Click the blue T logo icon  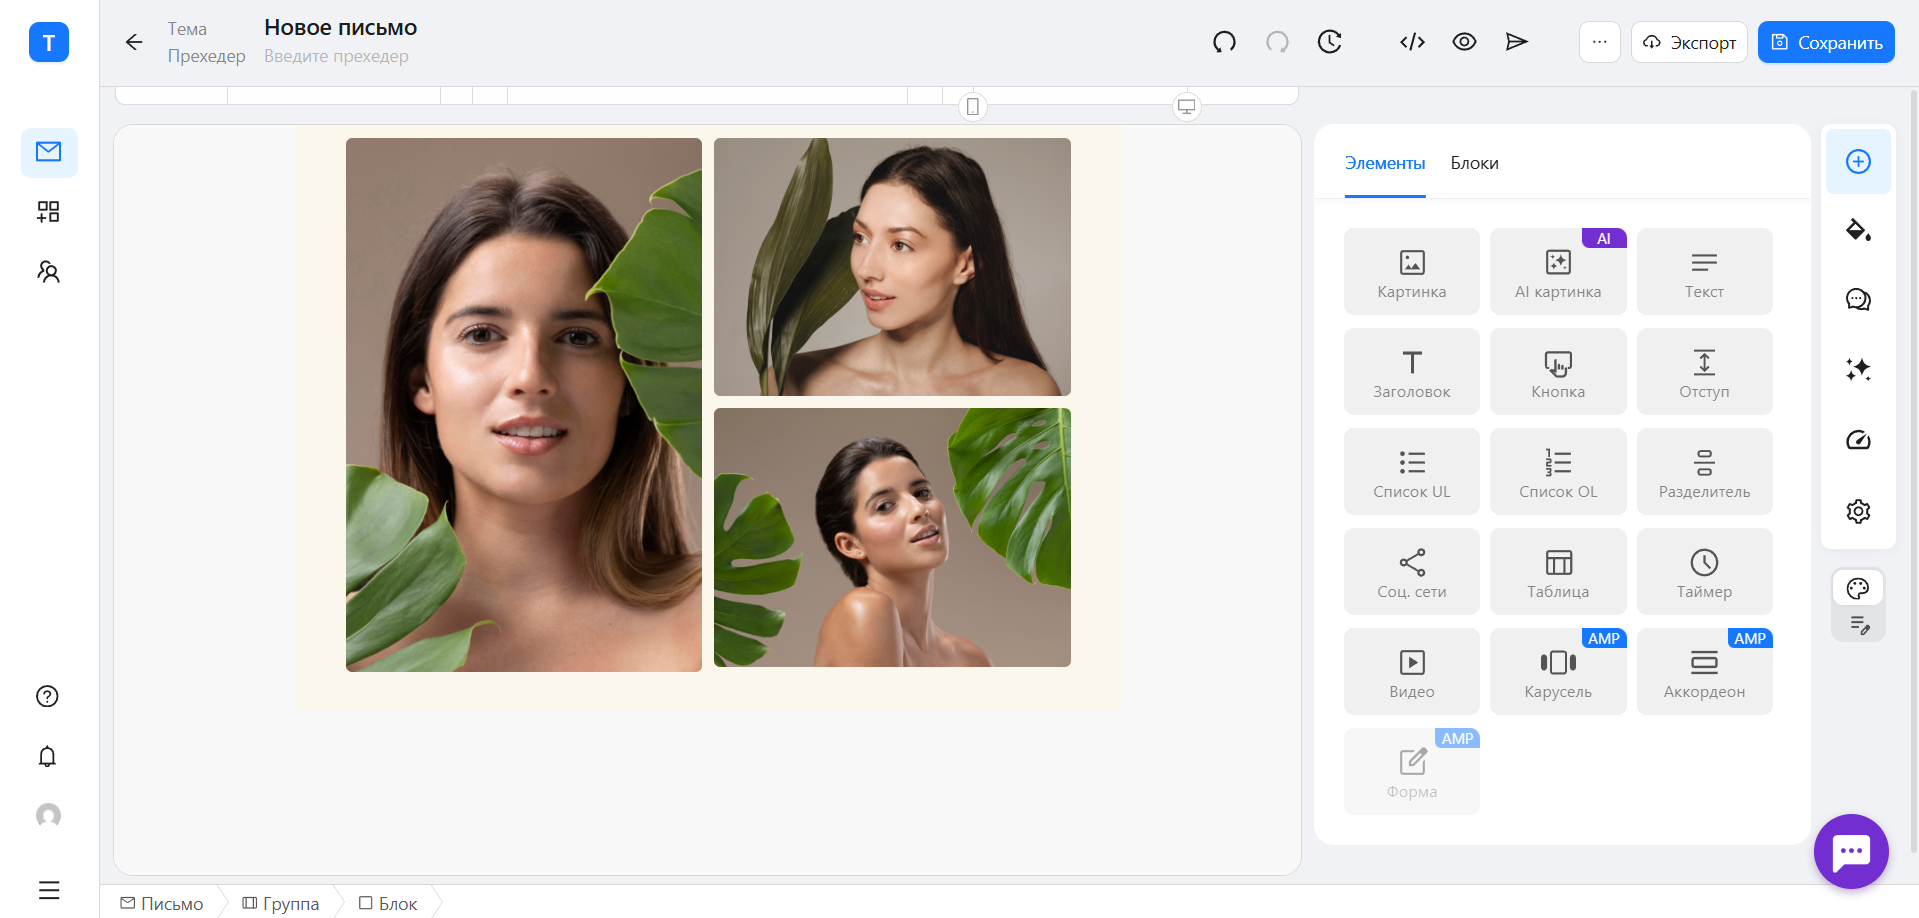[49, 42]
